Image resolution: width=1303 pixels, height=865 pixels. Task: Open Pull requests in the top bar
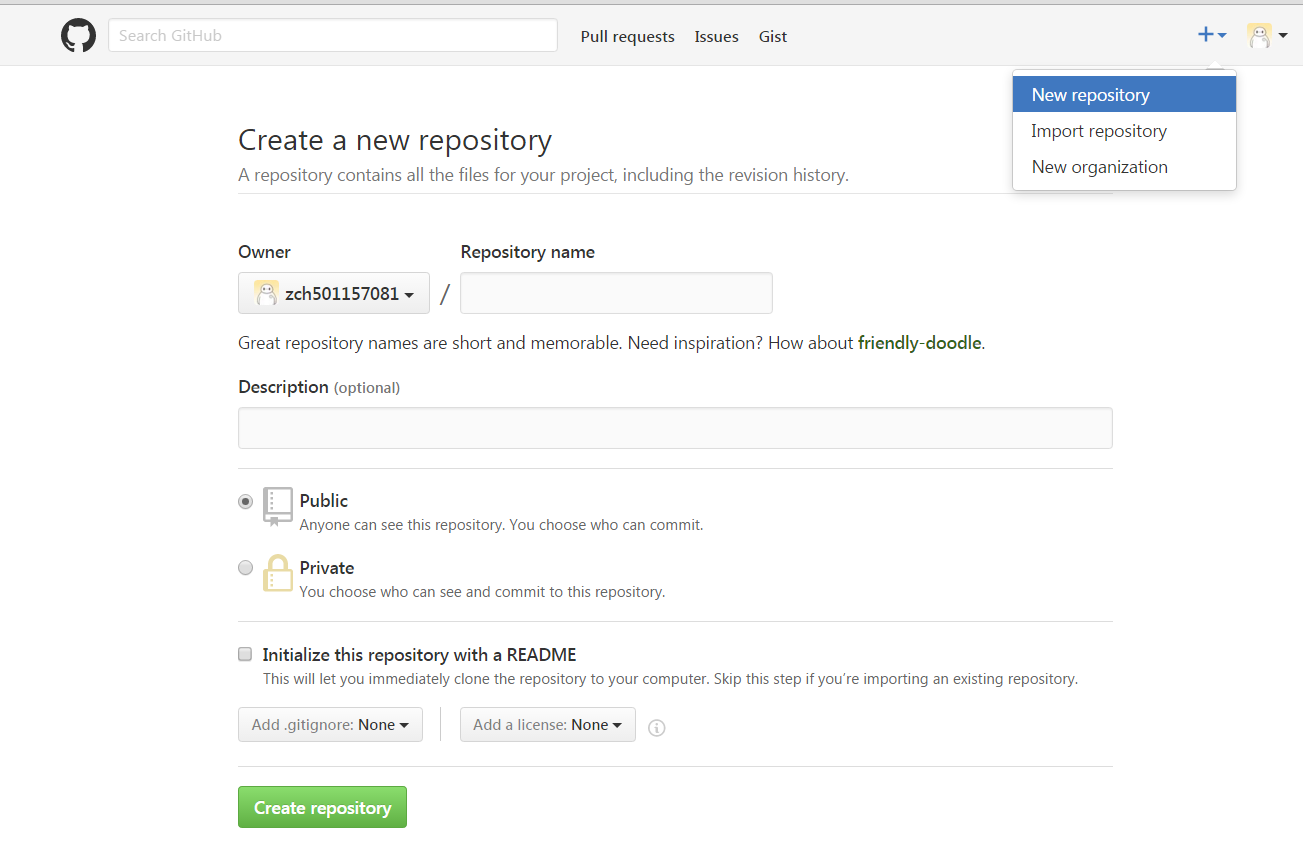(x=628, y=36)
